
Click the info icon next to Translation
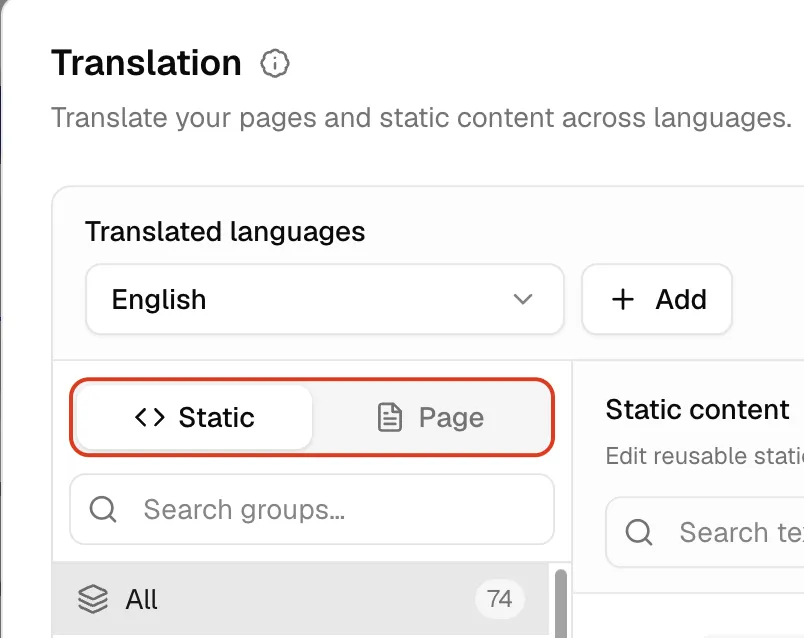(275, 64)
